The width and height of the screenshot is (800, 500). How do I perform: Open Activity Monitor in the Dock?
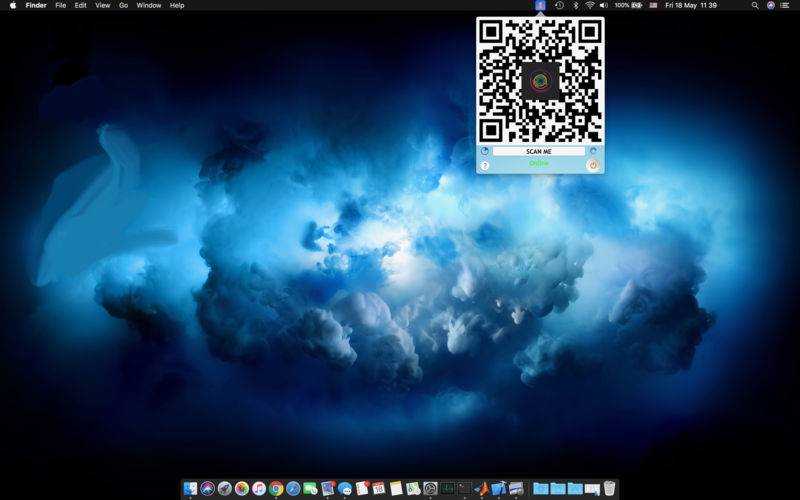coord(447,488)
